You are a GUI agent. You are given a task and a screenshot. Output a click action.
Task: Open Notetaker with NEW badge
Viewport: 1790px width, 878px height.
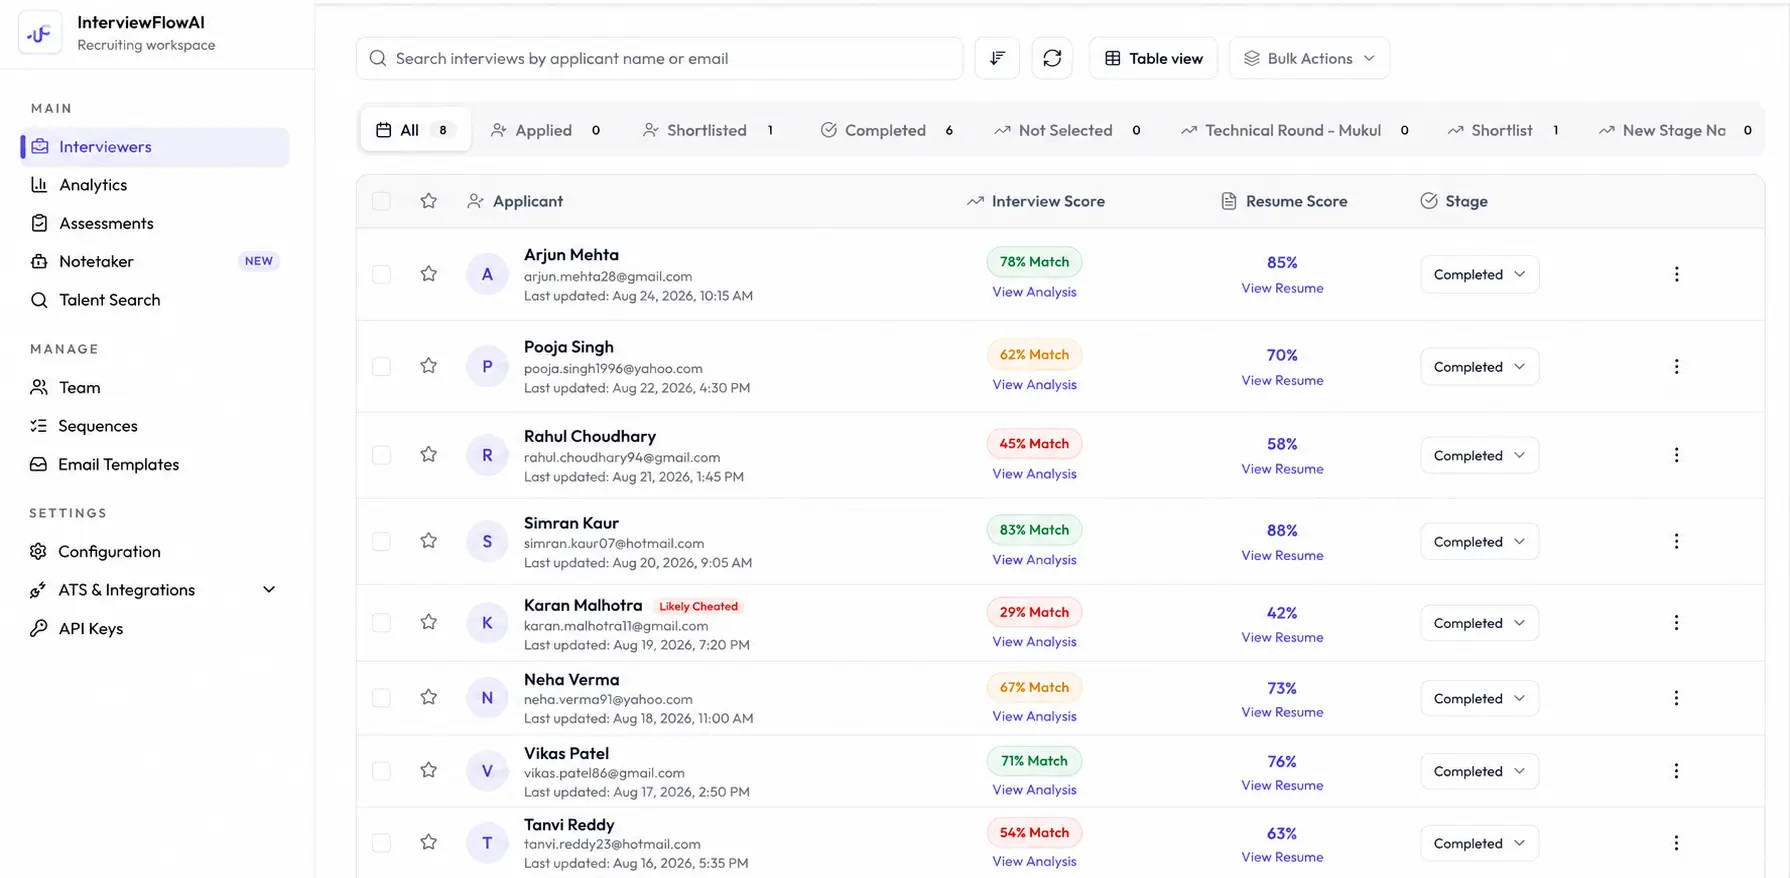(155, 261)
